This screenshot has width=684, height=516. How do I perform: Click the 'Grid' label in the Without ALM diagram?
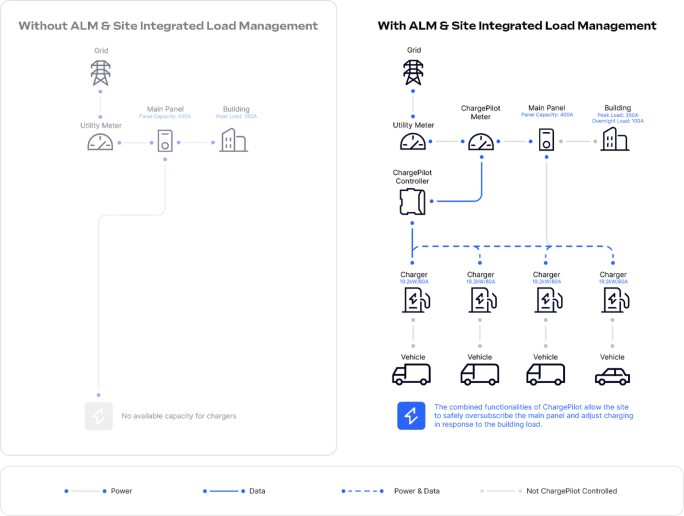(x=101, y=51)
